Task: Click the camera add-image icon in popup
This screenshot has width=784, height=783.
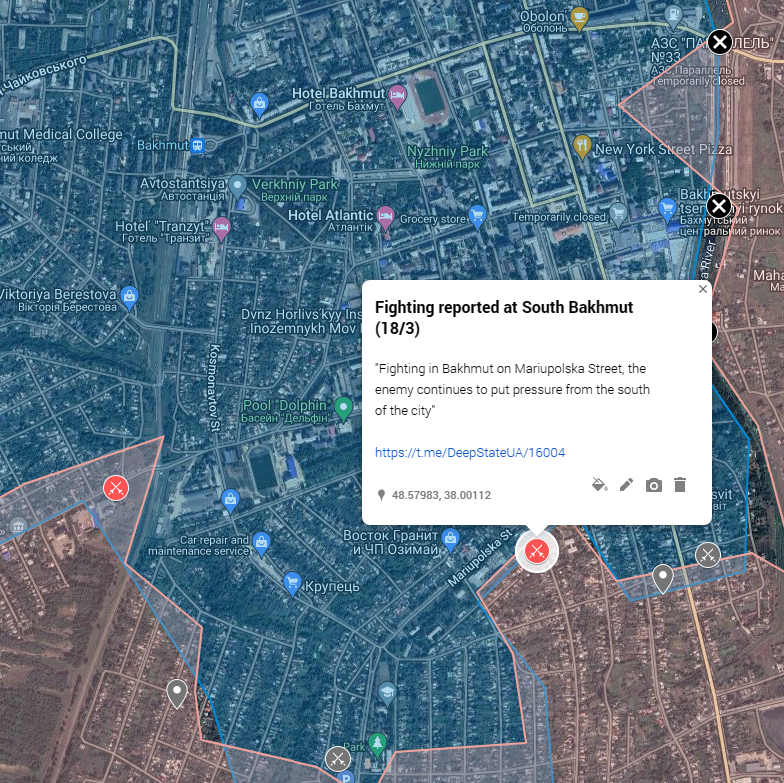Action: [x=654, y=485]
